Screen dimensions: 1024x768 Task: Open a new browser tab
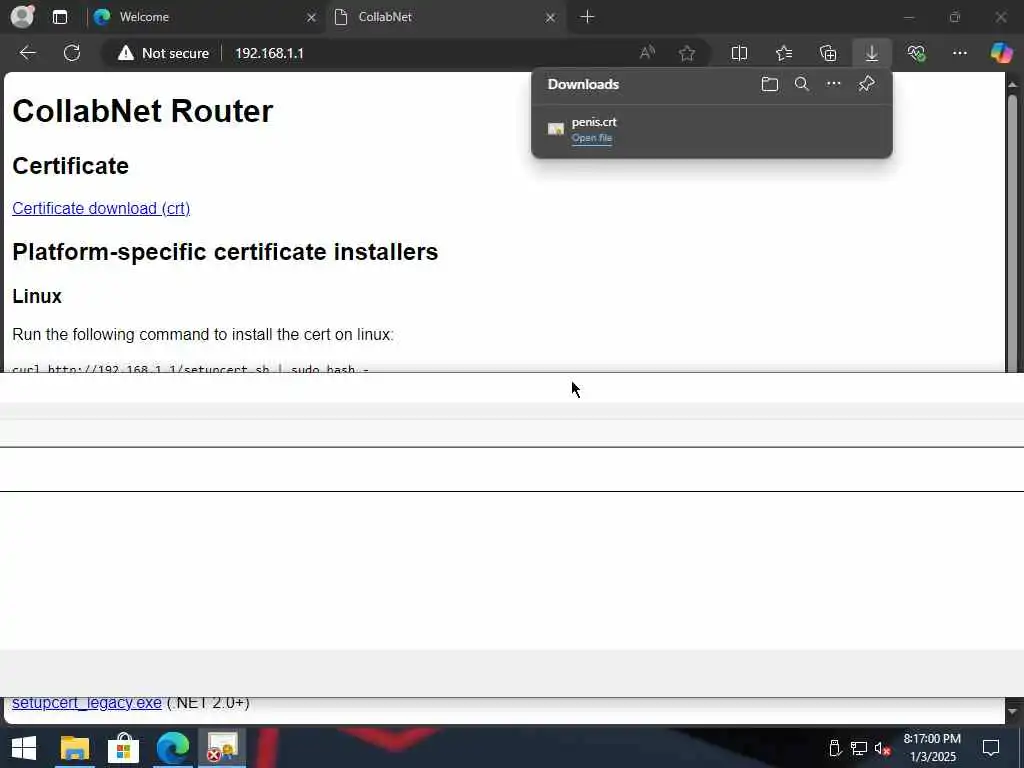587,17
